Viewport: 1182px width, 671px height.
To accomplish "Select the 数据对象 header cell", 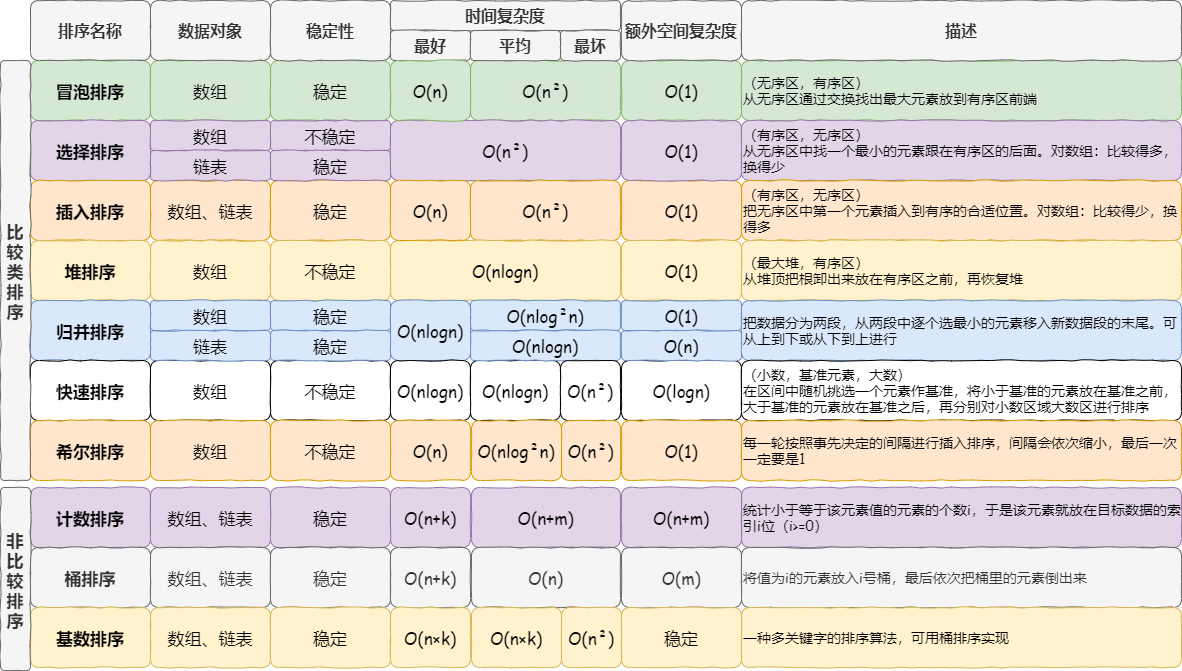I will (x=210, y=31).
